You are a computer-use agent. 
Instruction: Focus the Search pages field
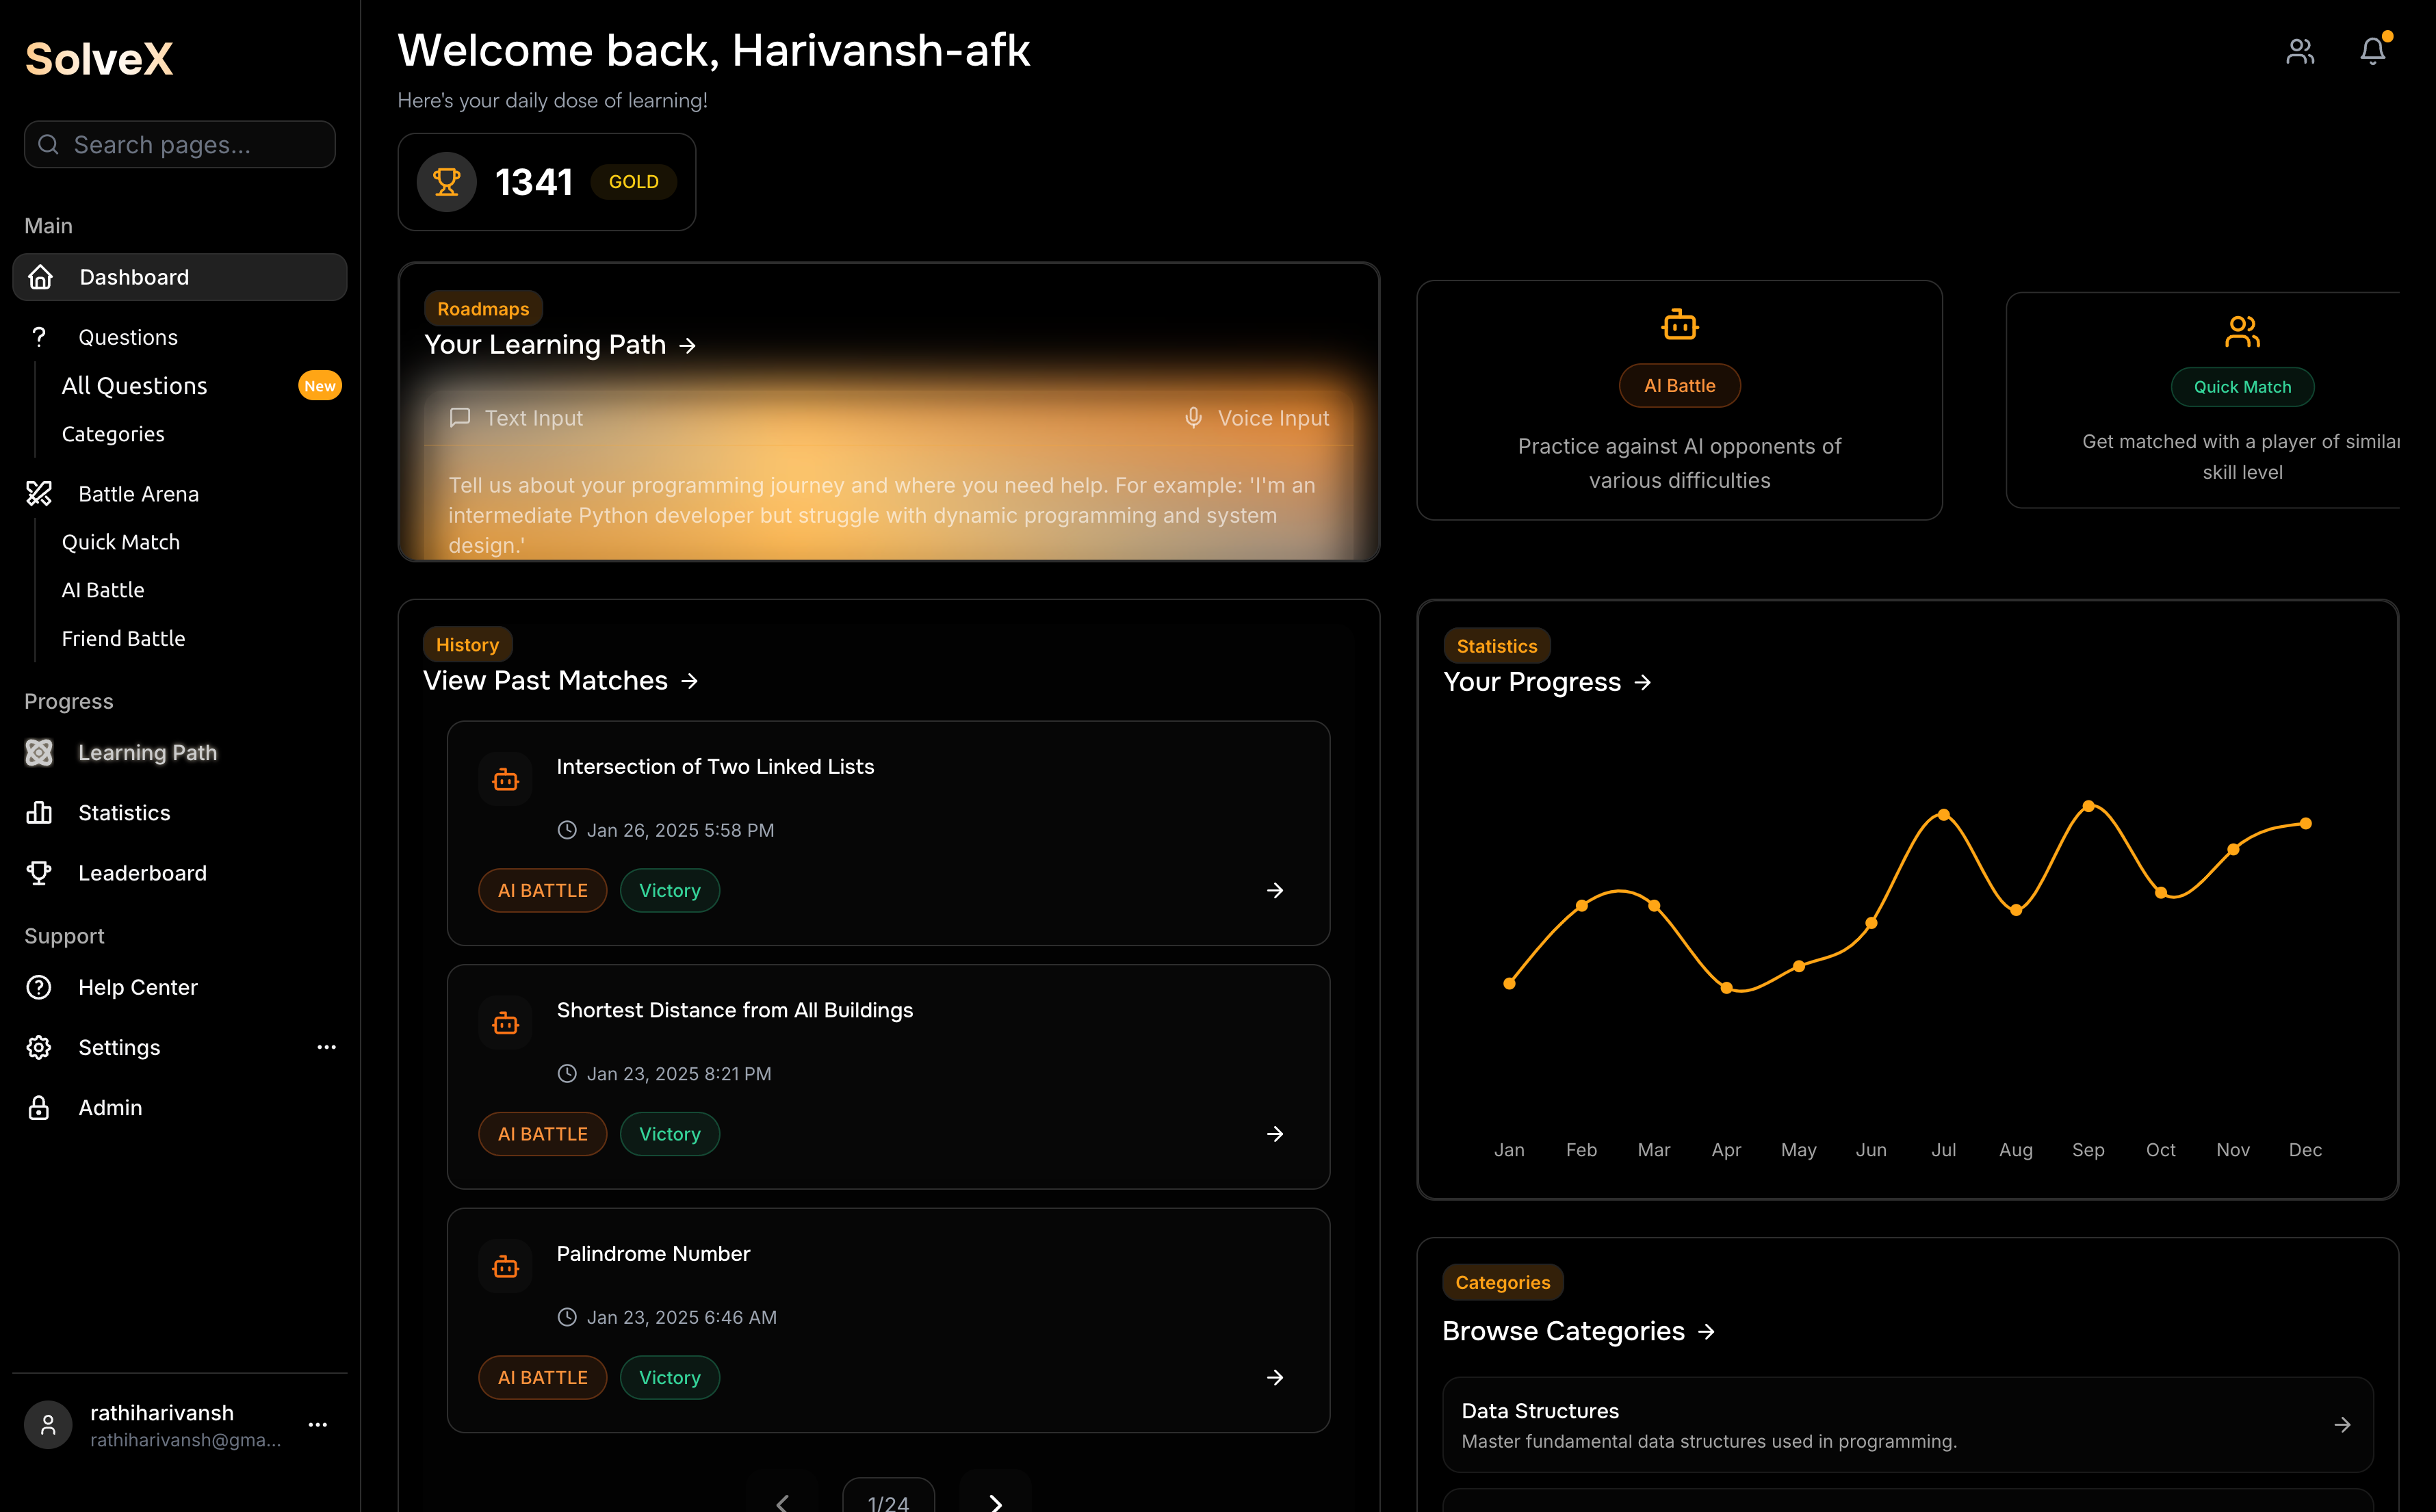(x=180, y=145)
